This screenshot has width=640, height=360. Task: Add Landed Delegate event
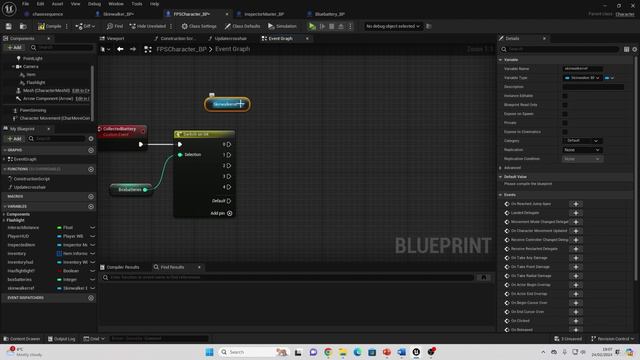(x=576, y=213)
